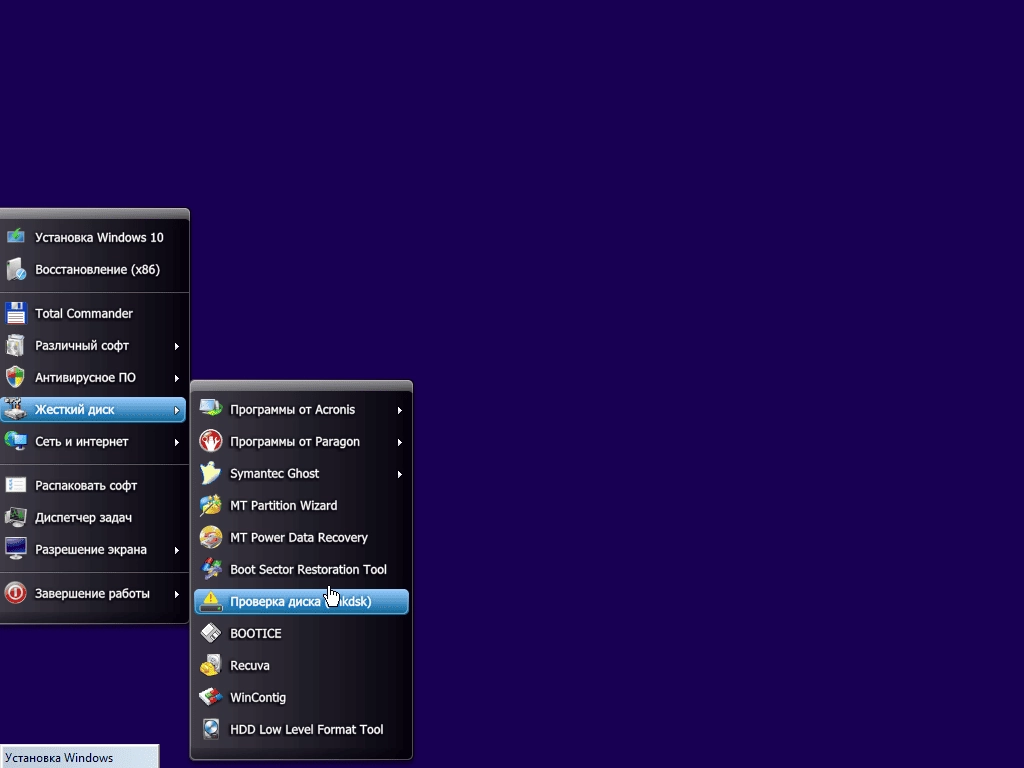
Task: Click the Восстановление (x86) disk icon
Action: click(16, 268)
